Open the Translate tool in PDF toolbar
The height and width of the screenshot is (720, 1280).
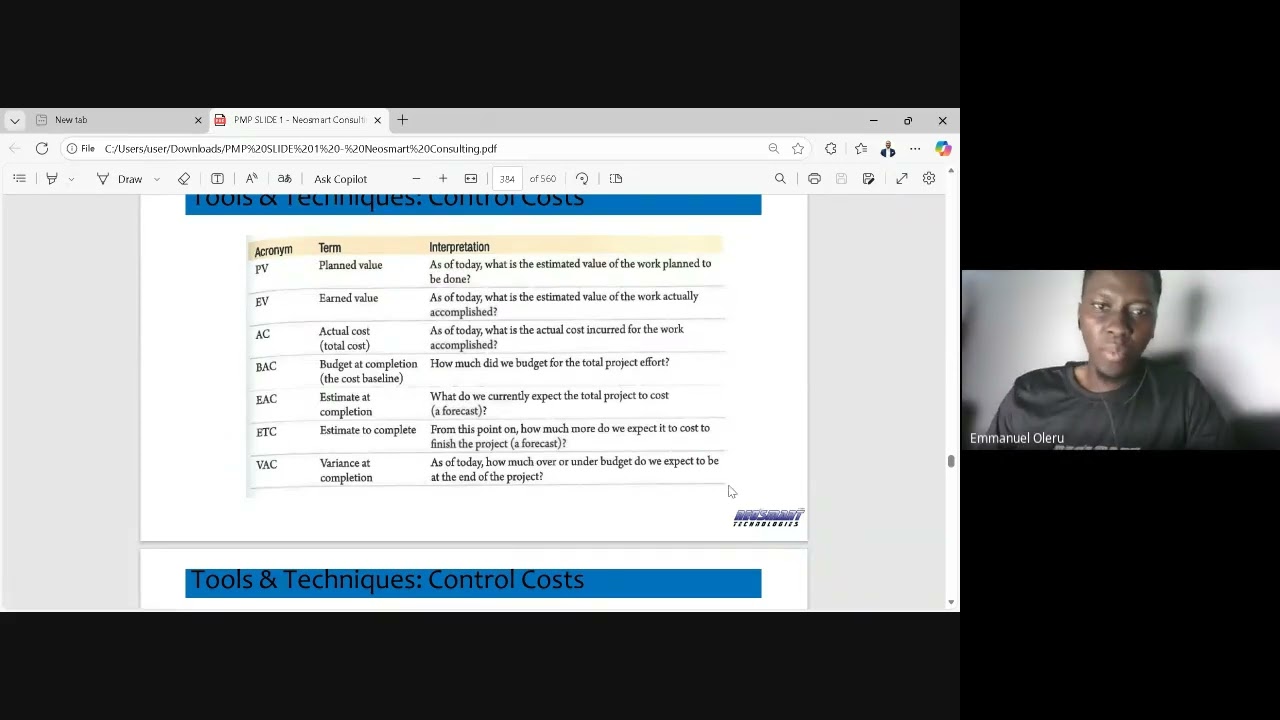point(284,179)
